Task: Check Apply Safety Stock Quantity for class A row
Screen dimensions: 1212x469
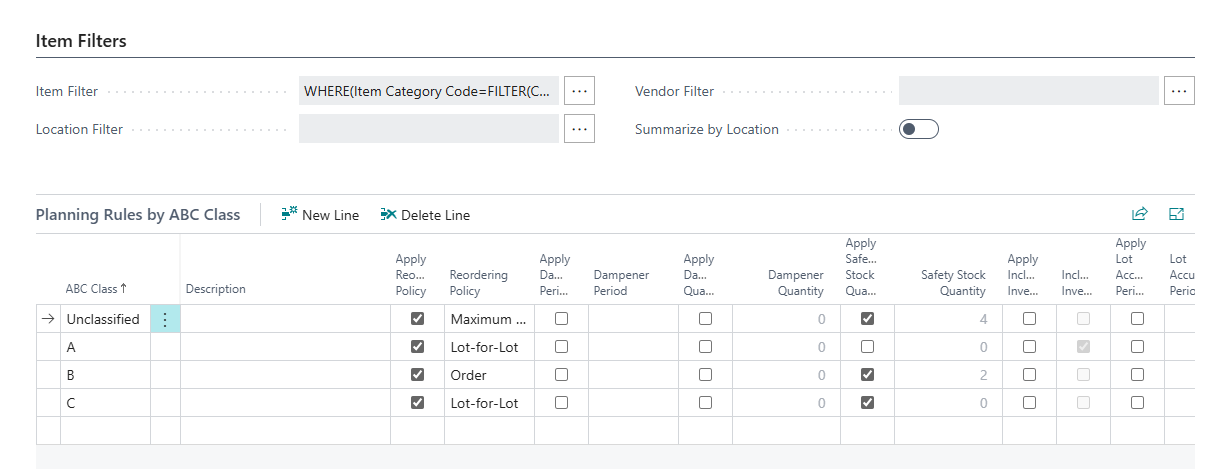Action: coord(867,347)
